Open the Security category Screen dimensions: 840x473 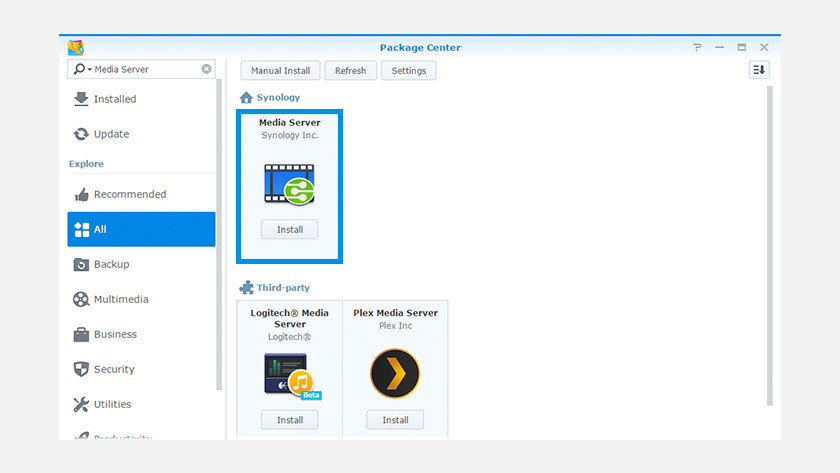(141, 369)
